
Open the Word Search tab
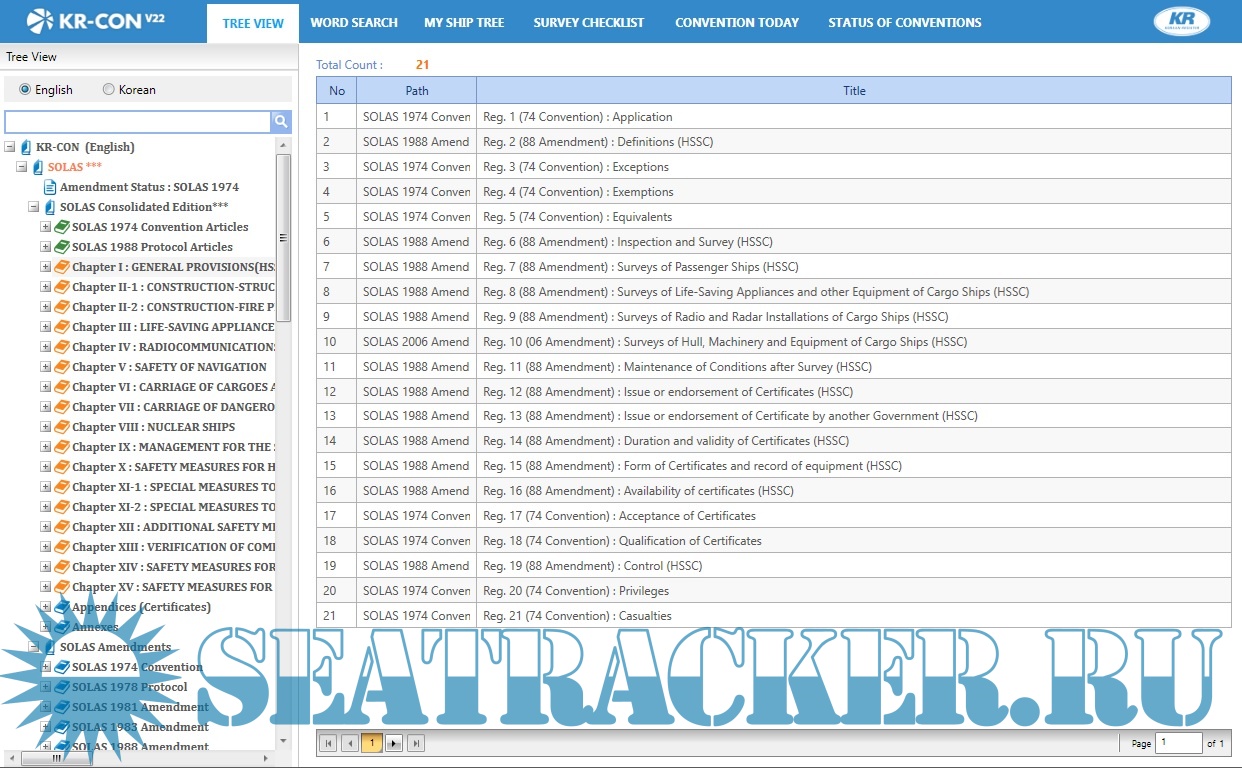354,22
